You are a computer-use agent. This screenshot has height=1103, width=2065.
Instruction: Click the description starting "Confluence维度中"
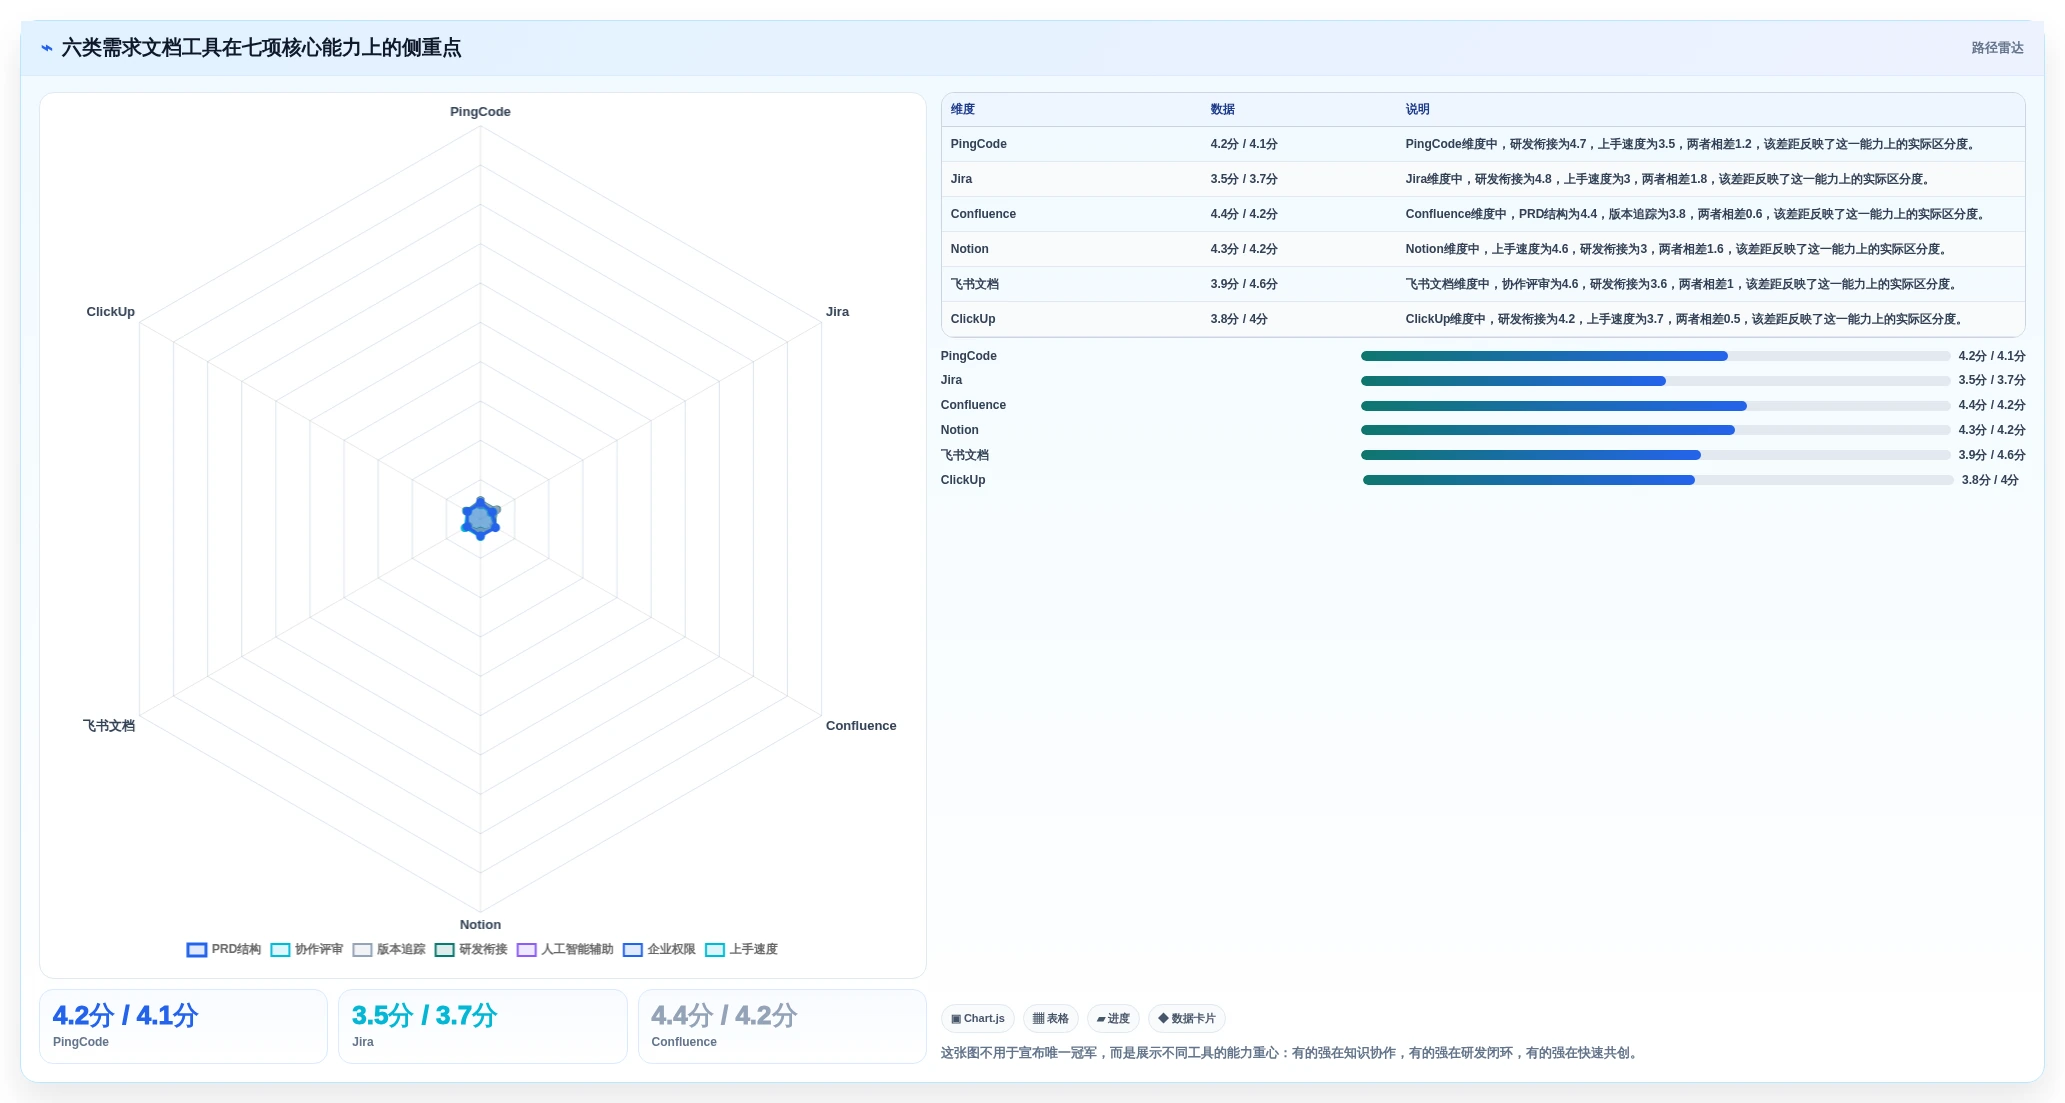tap(1698, 214)
